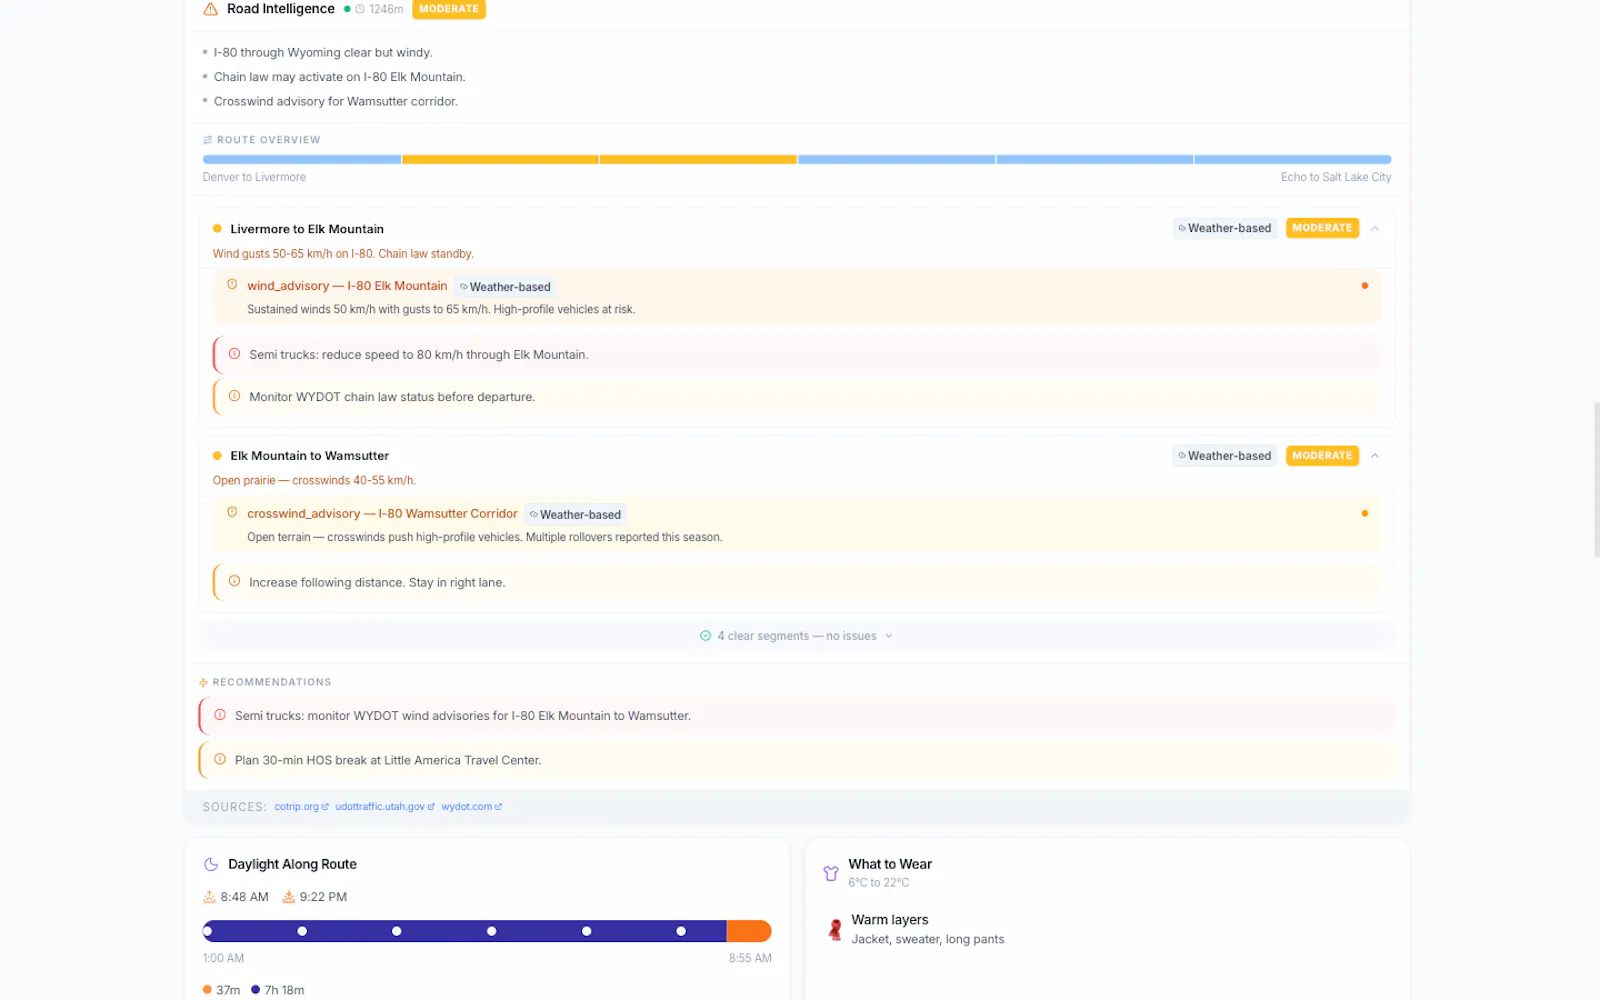This screenshot has height=1000, width=1600.
Task: Click the red jacket icon beside Warm layers
Action: point(835,929)
